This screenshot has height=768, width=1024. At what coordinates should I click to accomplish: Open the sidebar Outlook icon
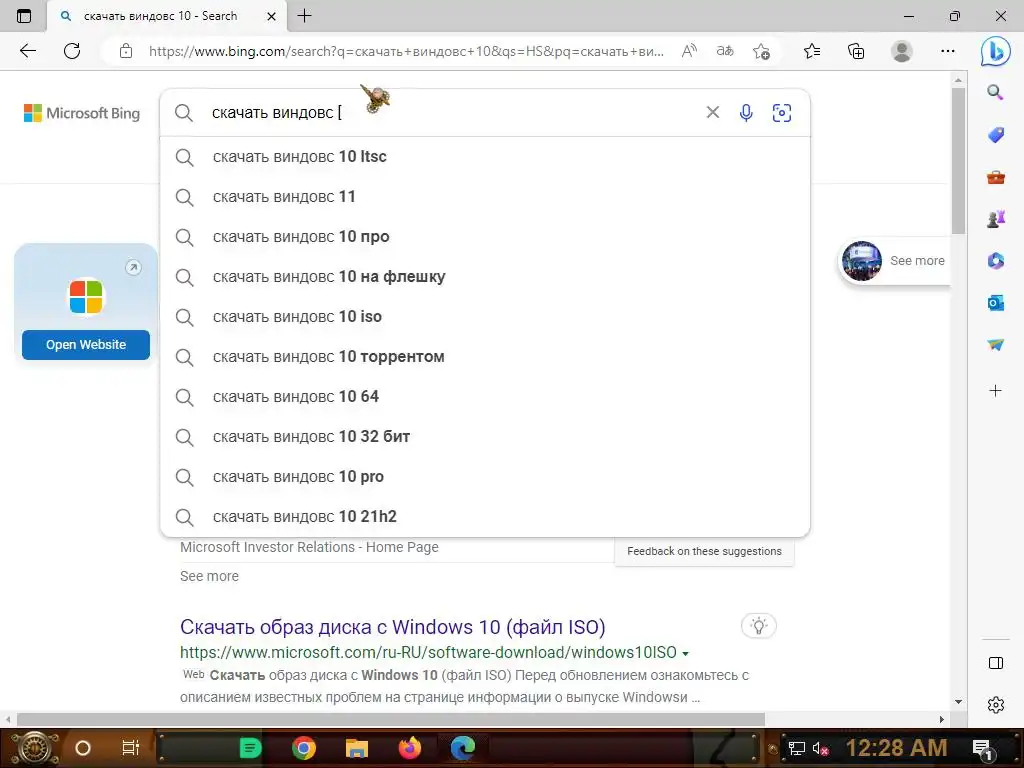995,302
